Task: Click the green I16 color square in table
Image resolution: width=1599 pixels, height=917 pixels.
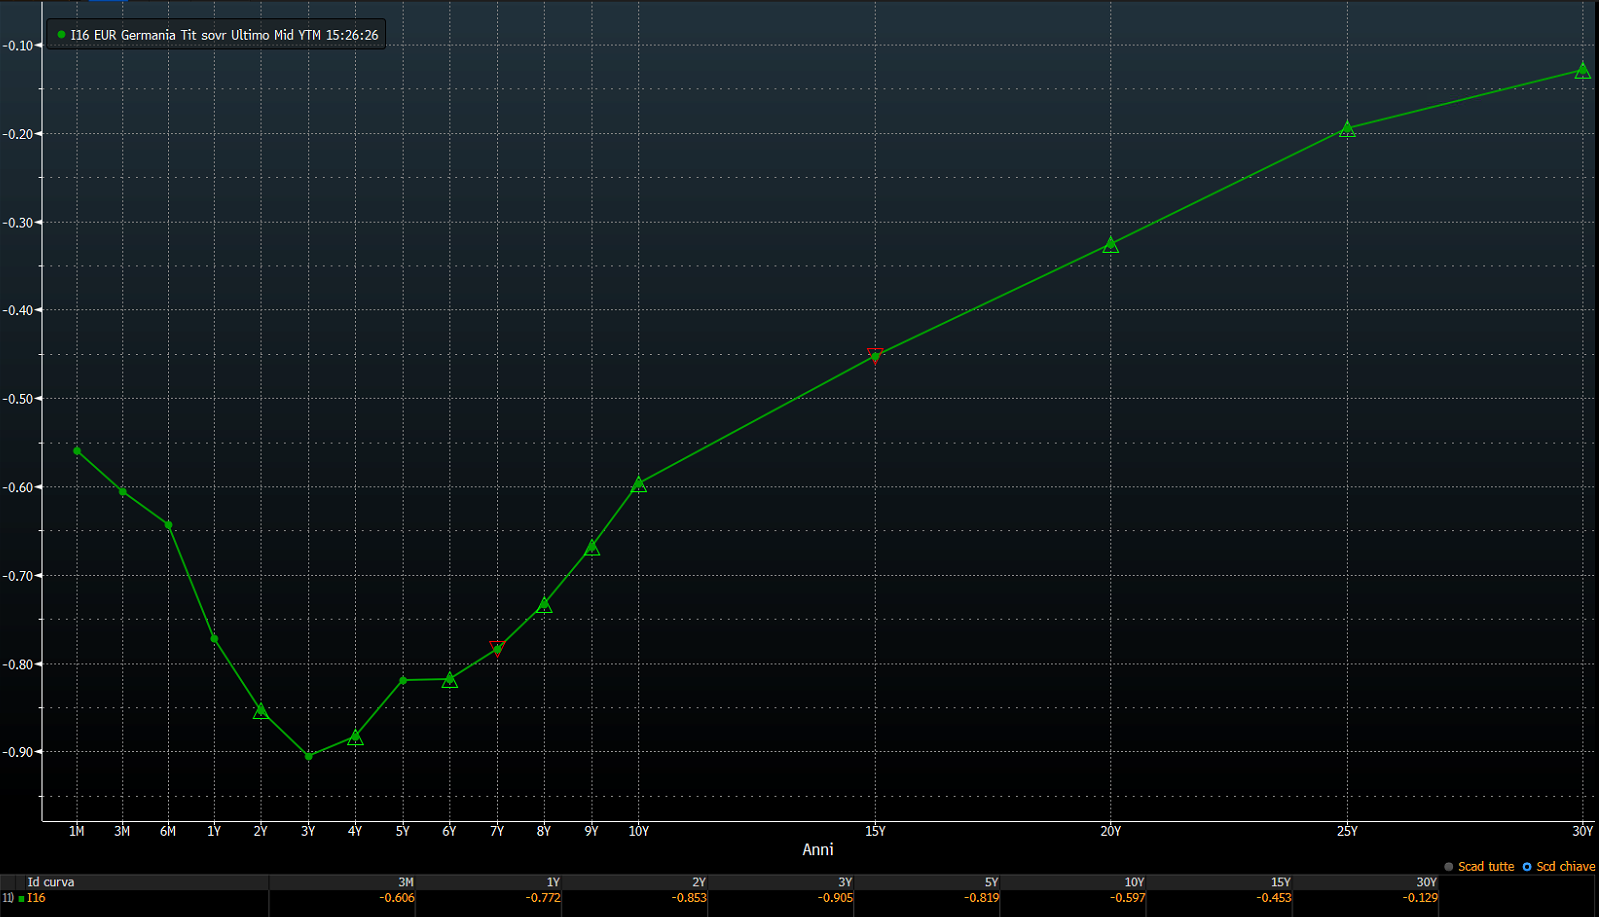Action: pos(22,899)
